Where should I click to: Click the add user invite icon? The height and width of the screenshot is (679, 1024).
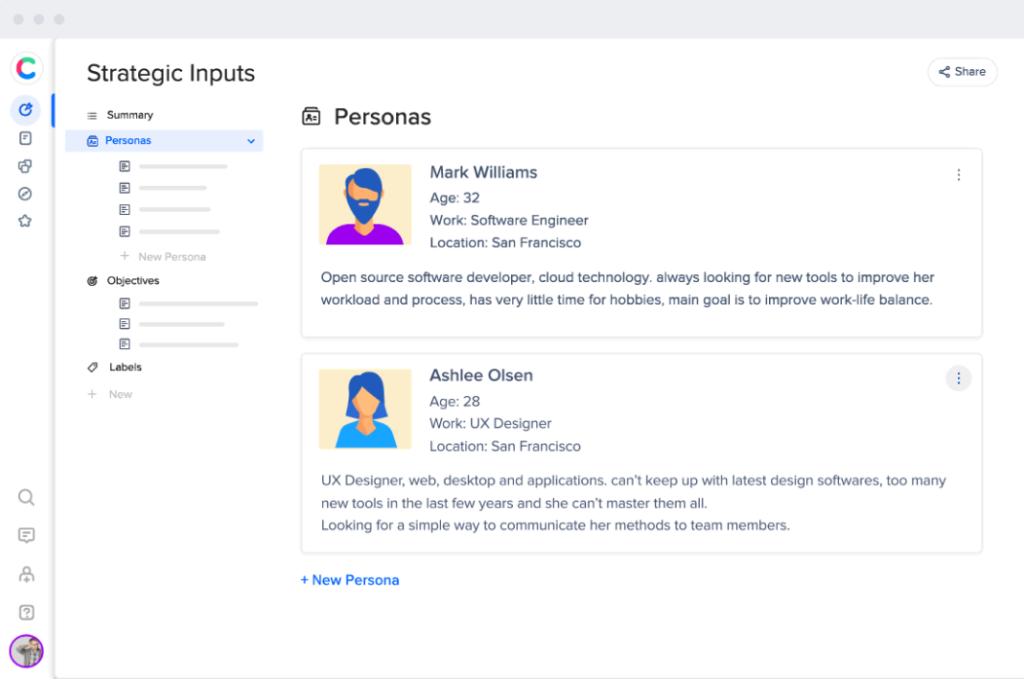click(27, 574)
